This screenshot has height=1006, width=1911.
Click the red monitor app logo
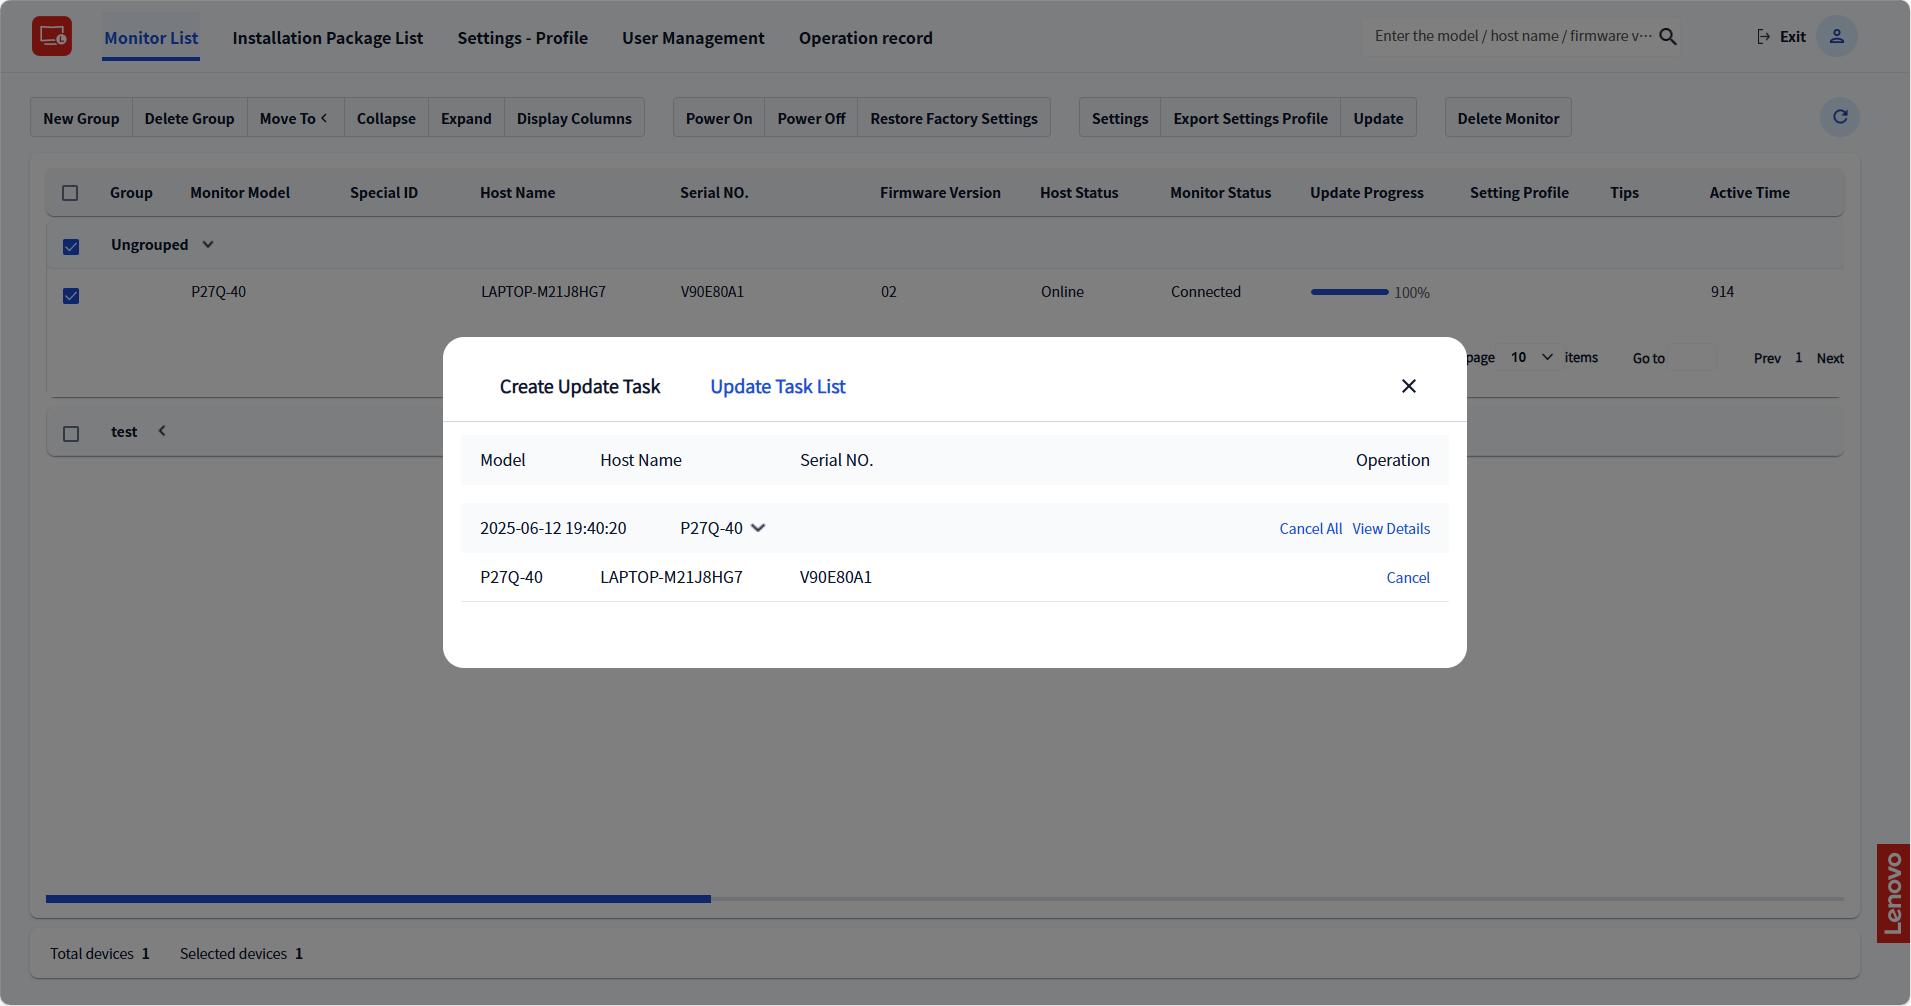pyautogui.click(x=52, y=37)
